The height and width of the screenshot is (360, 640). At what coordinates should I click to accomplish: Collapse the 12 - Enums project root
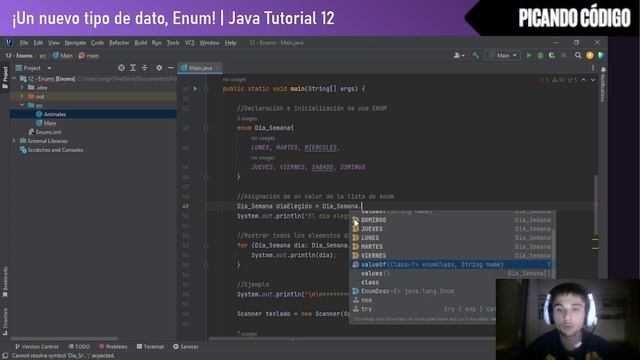click(x=14, y=78)
